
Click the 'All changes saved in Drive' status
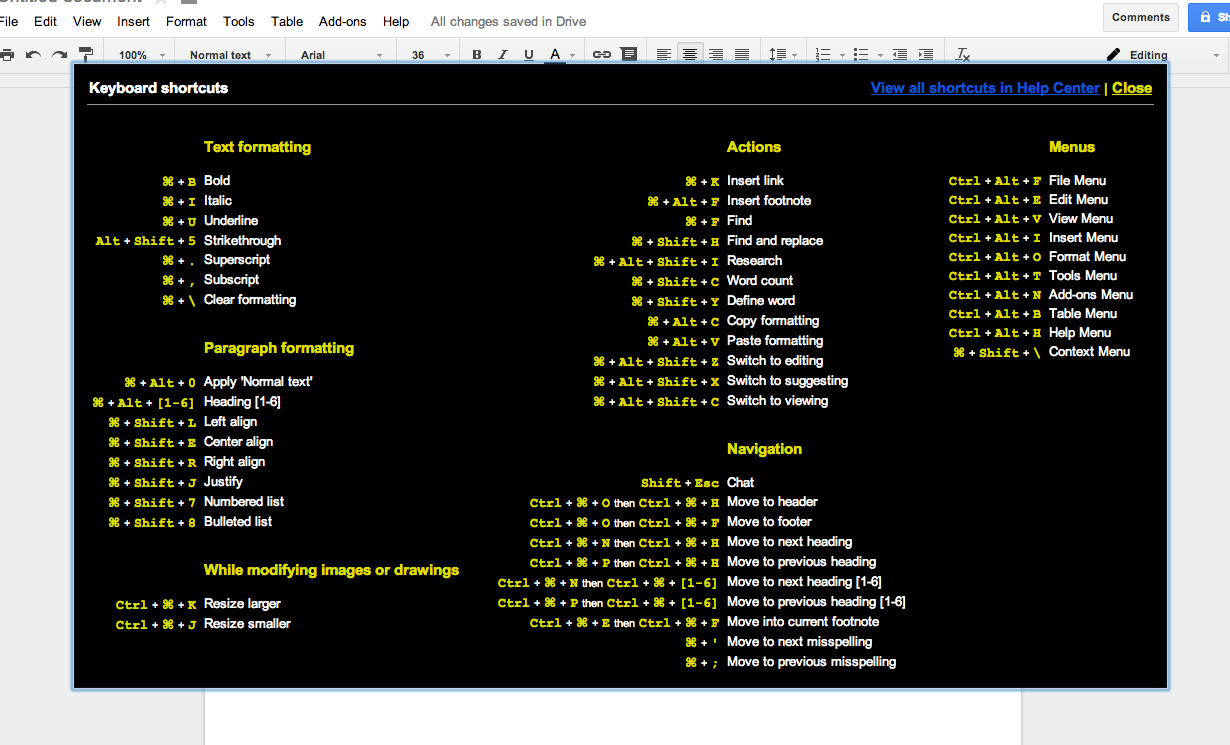[508, 21]
